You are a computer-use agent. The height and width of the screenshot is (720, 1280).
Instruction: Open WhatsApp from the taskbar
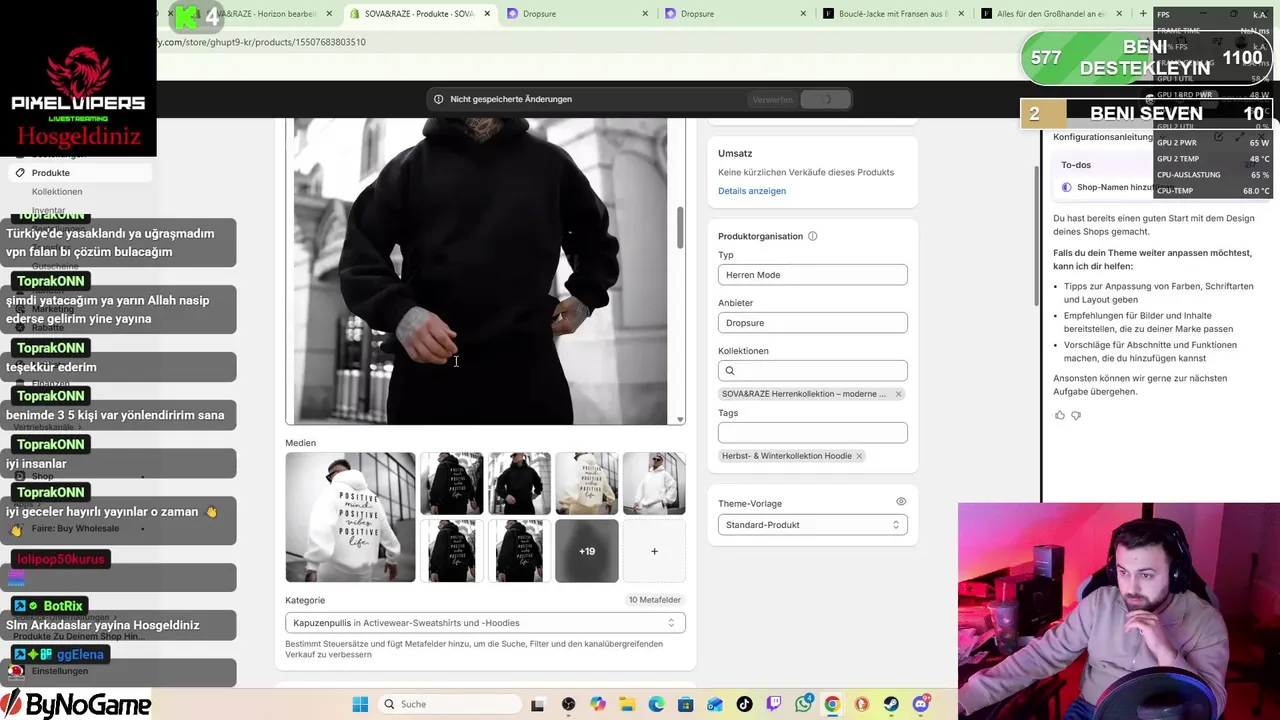point(803,704)
